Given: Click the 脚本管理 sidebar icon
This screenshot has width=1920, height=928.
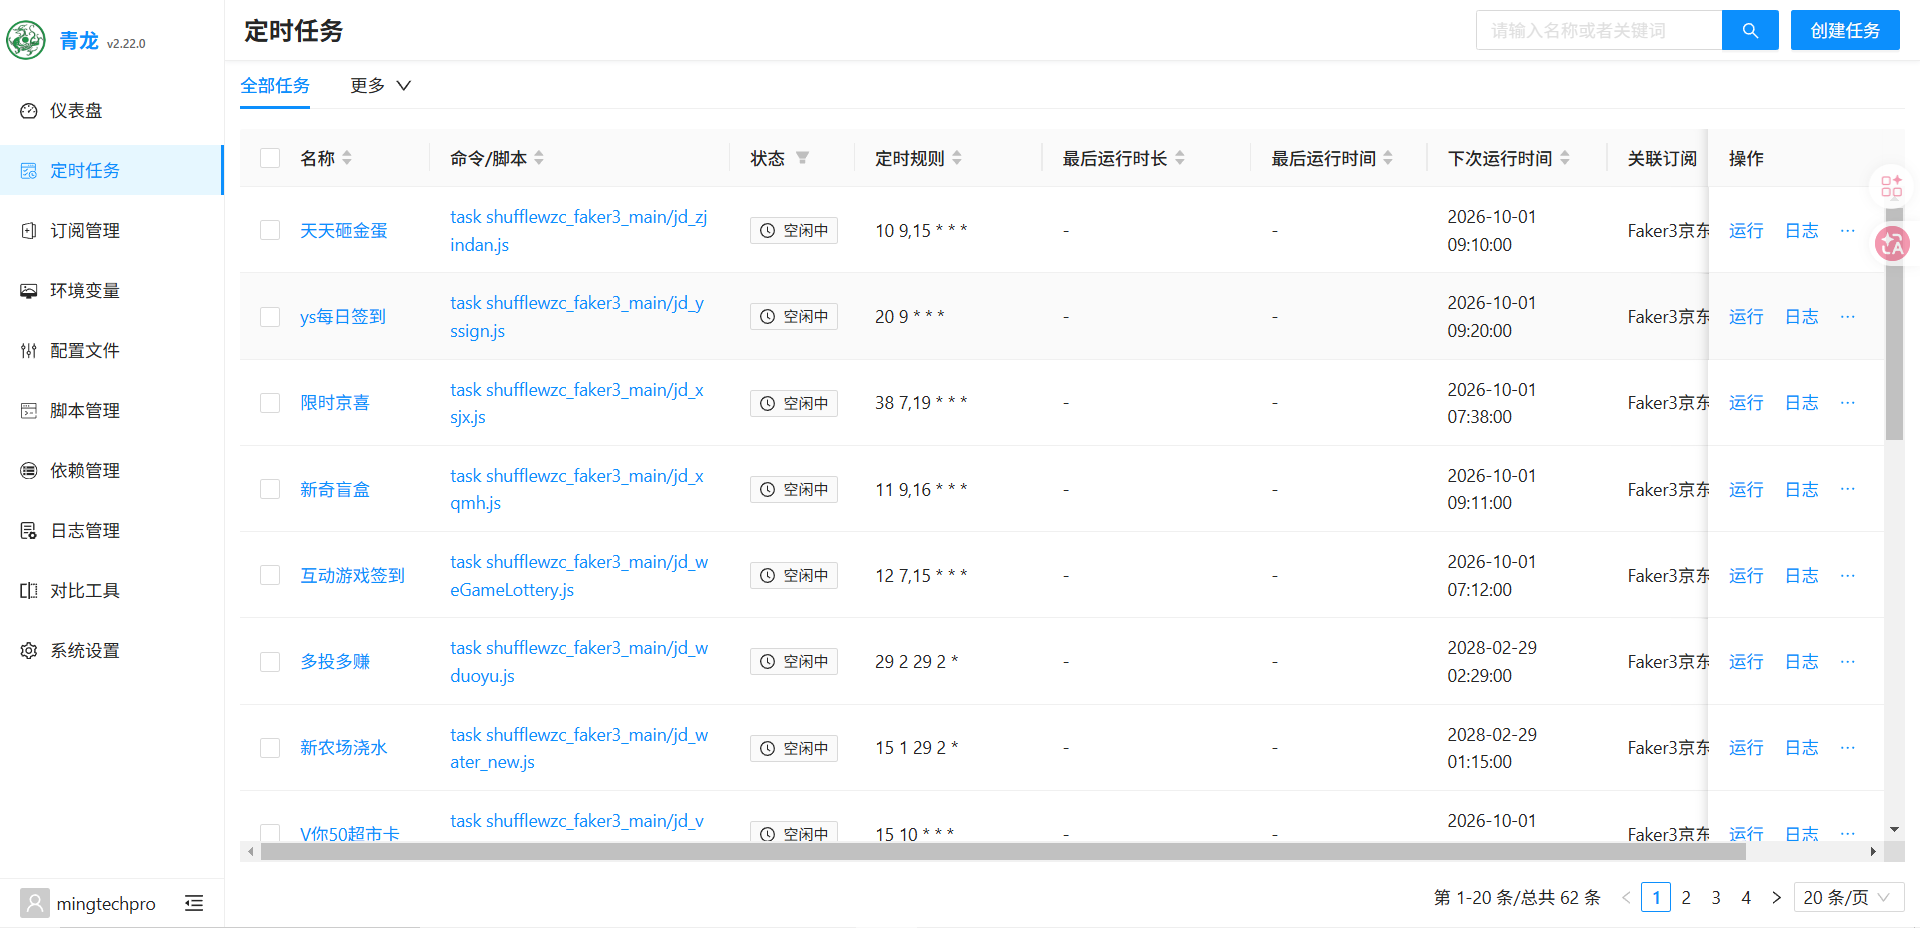Looking at the screenshot, I should 29,411.
